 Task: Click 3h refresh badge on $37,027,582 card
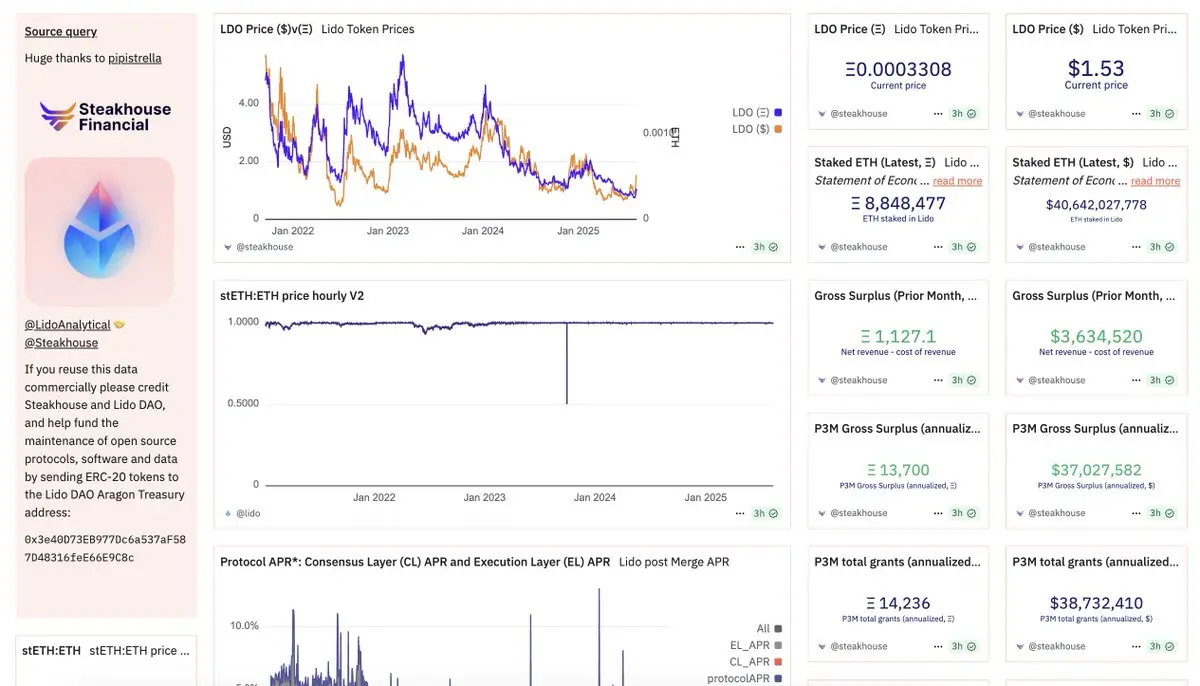tap(1162, 513)
